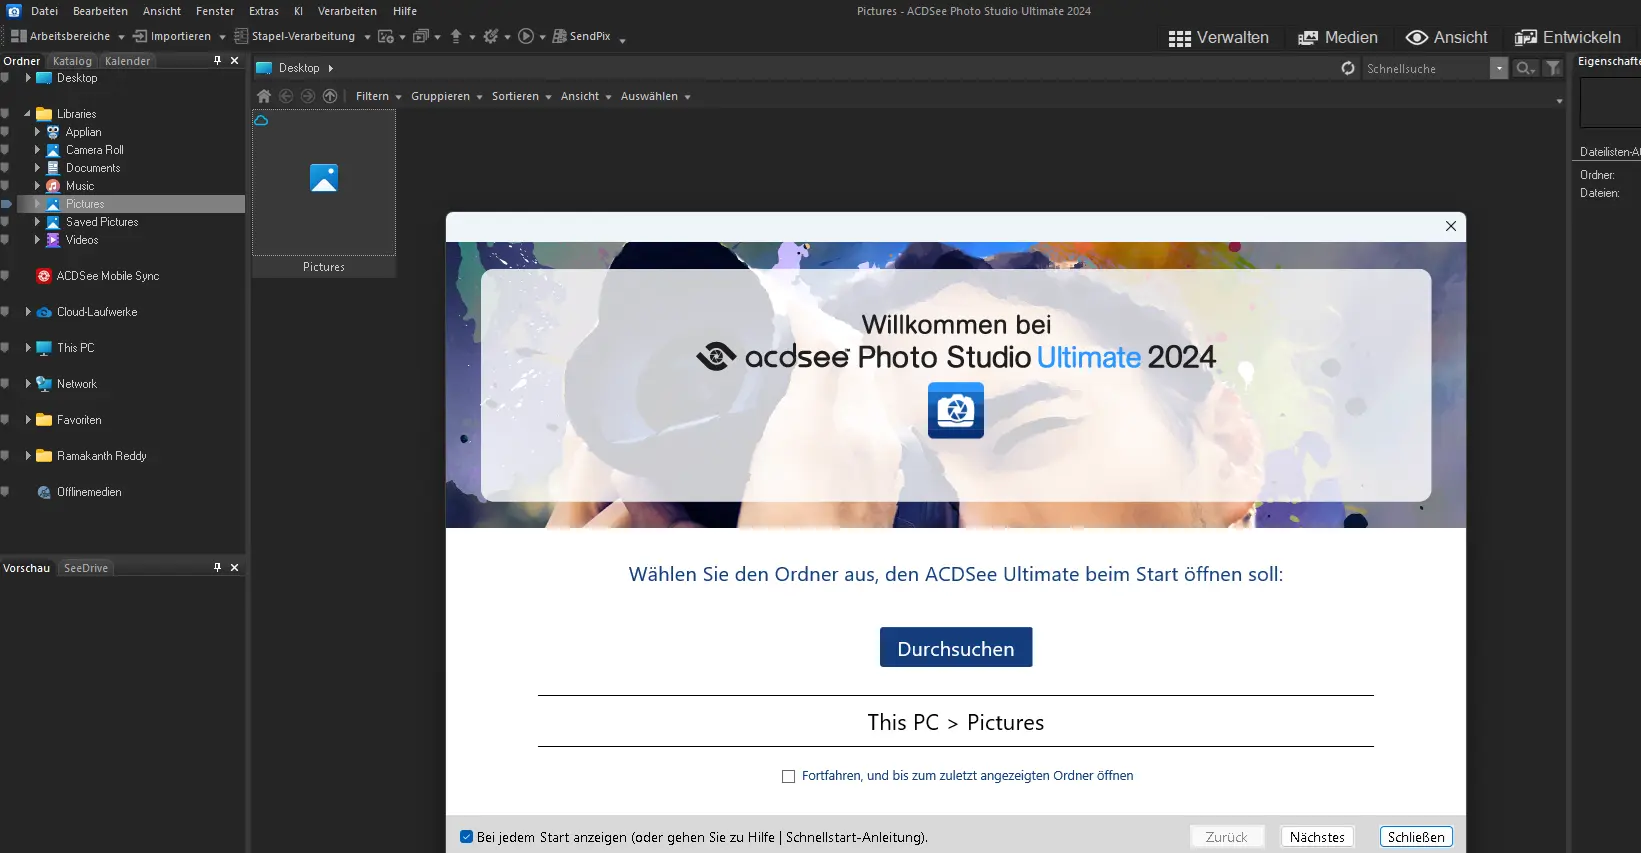The width and height of the screenshot is (1641, 853).
Task: Toggle Easy-Select marker for ACDSee Mobile Sync
Action: coord(5,276)
